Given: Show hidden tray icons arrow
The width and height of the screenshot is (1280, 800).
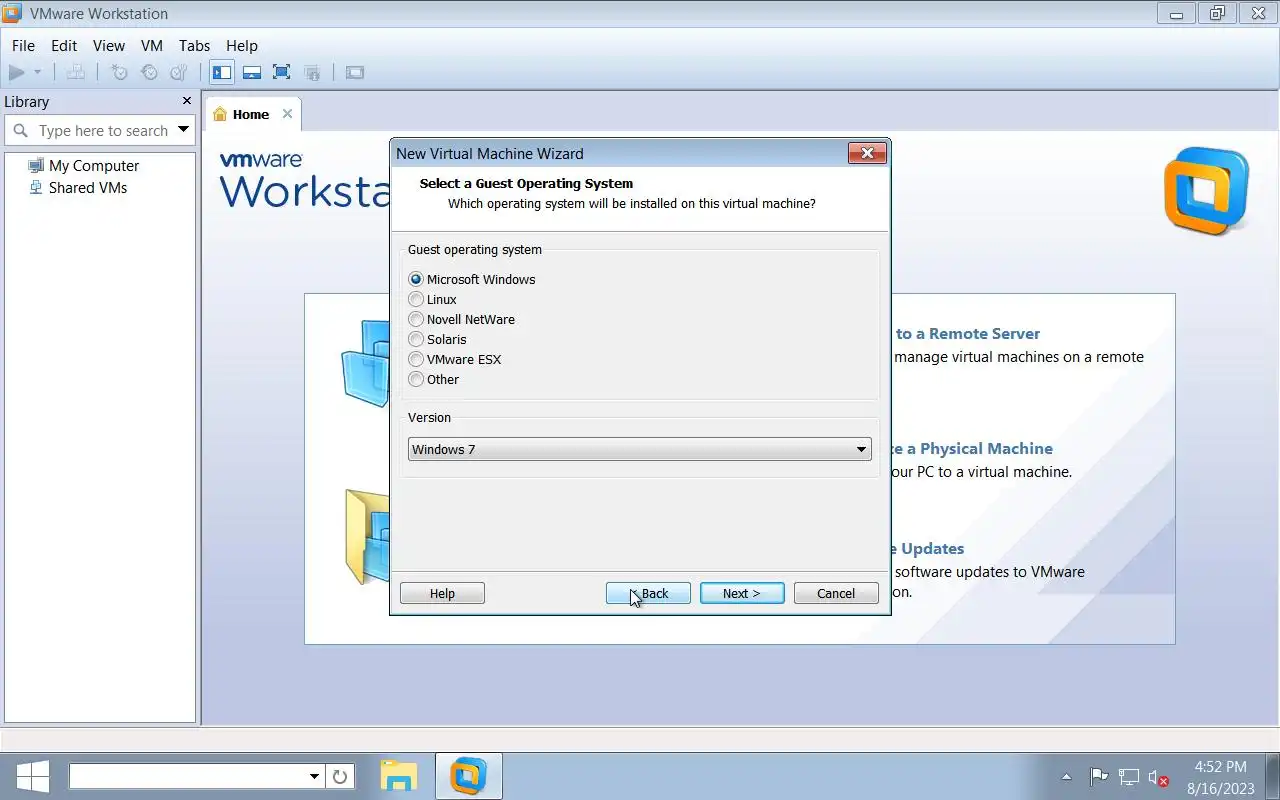Looking at the screenshot, I should click(x=1066, y=776).
